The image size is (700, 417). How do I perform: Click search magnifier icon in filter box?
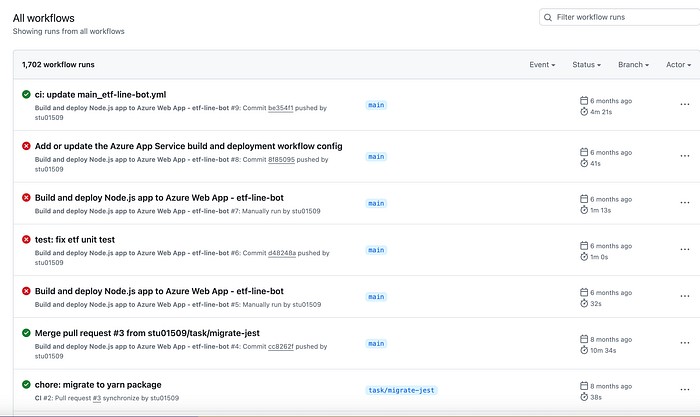(x=548, y=17)
